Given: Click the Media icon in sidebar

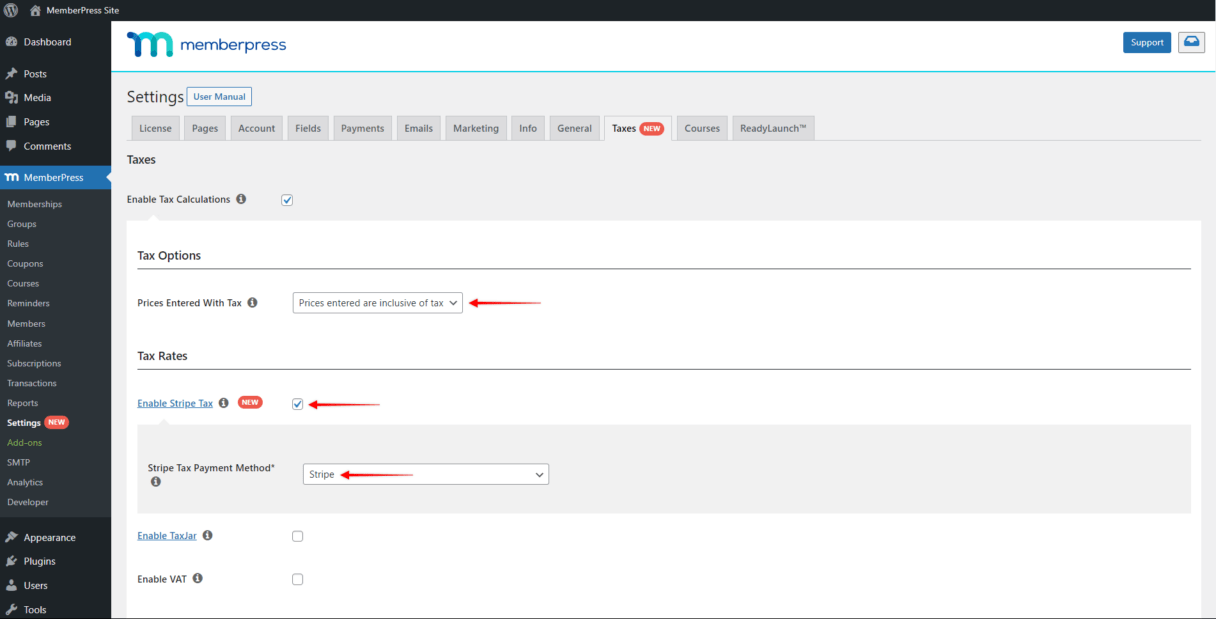Looking at the screenshot, I should pos(11,98).
